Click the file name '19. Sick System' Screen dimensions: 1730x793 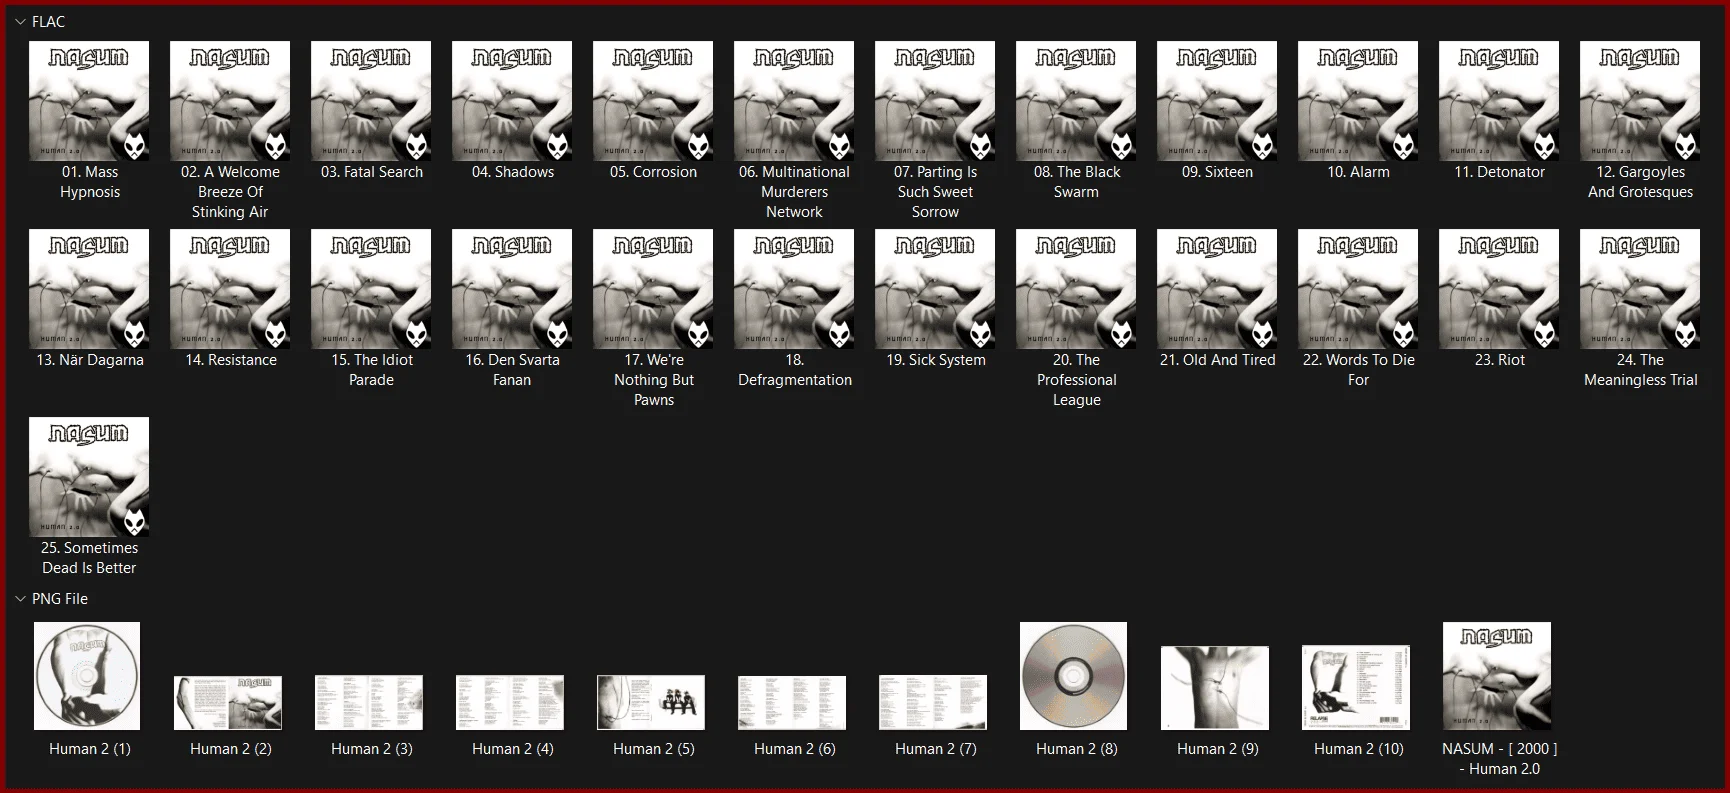point(936,360)
